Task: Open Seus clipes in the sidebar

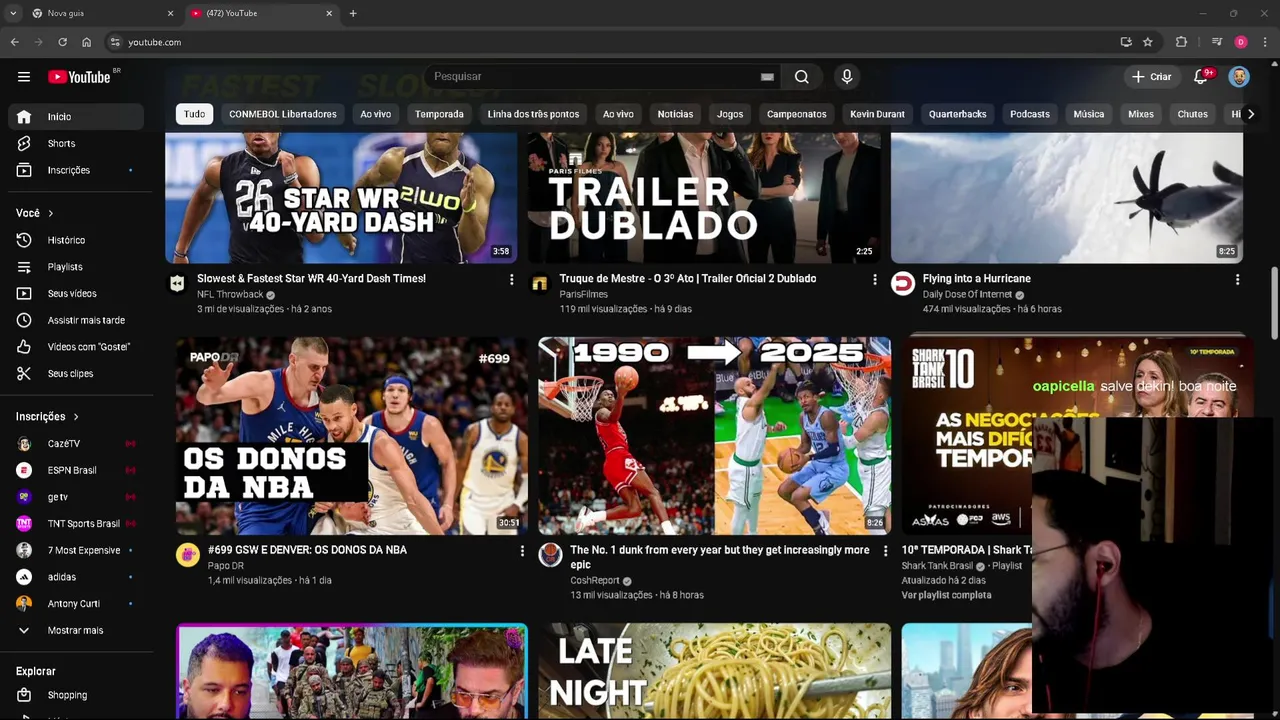Action: click(x=76, y=374)
